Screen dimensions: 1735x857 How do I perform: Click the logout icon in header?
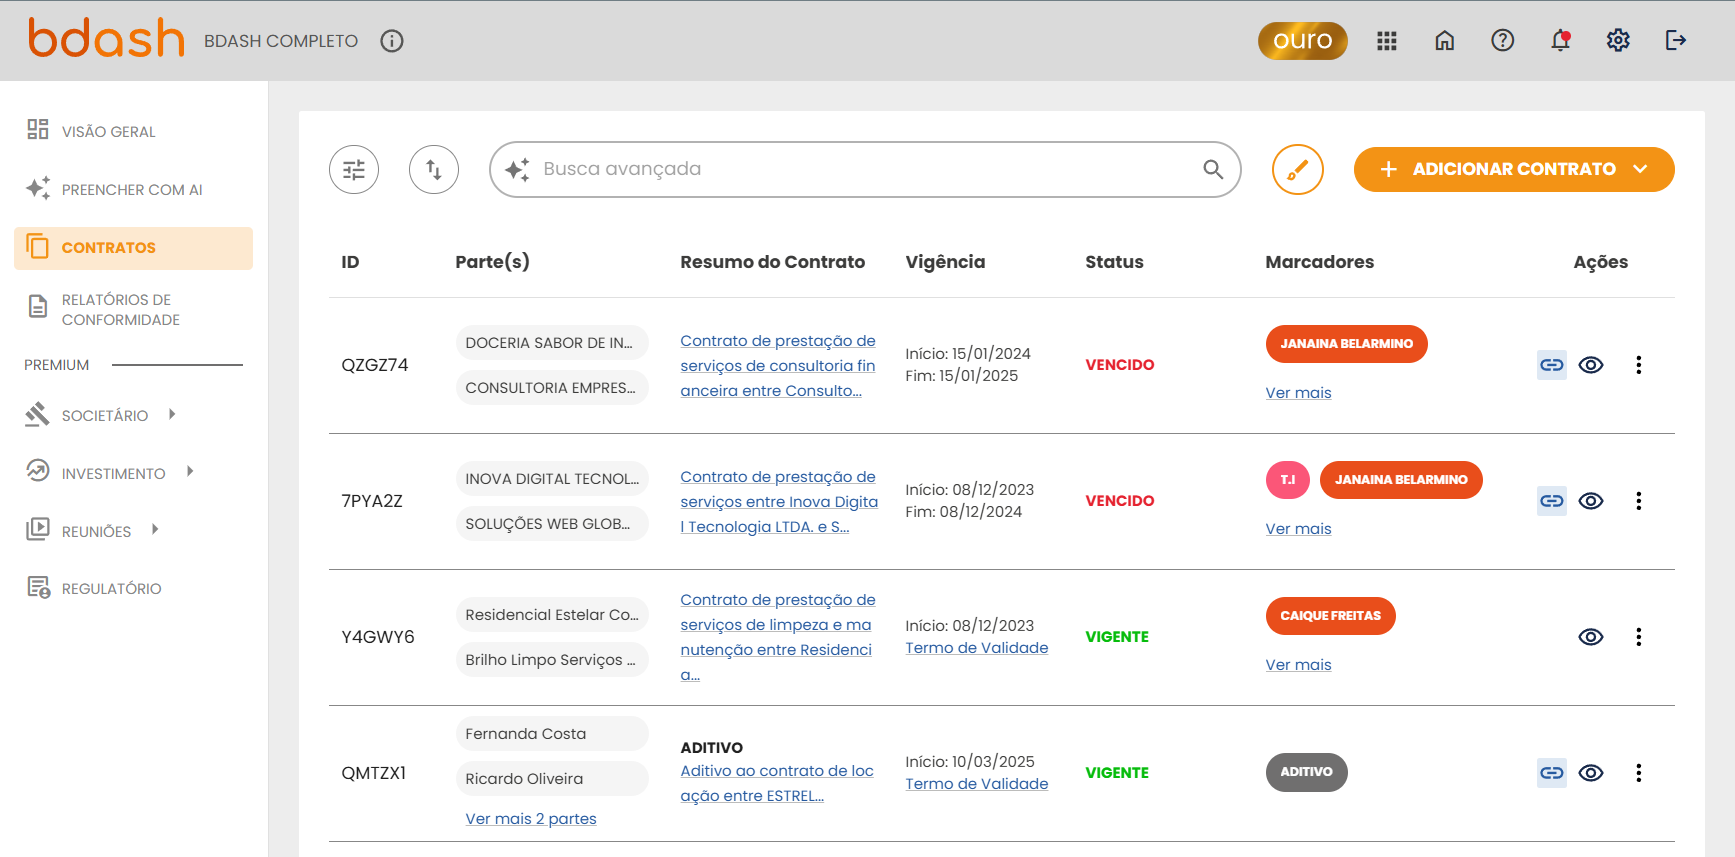pos(1676,41)
